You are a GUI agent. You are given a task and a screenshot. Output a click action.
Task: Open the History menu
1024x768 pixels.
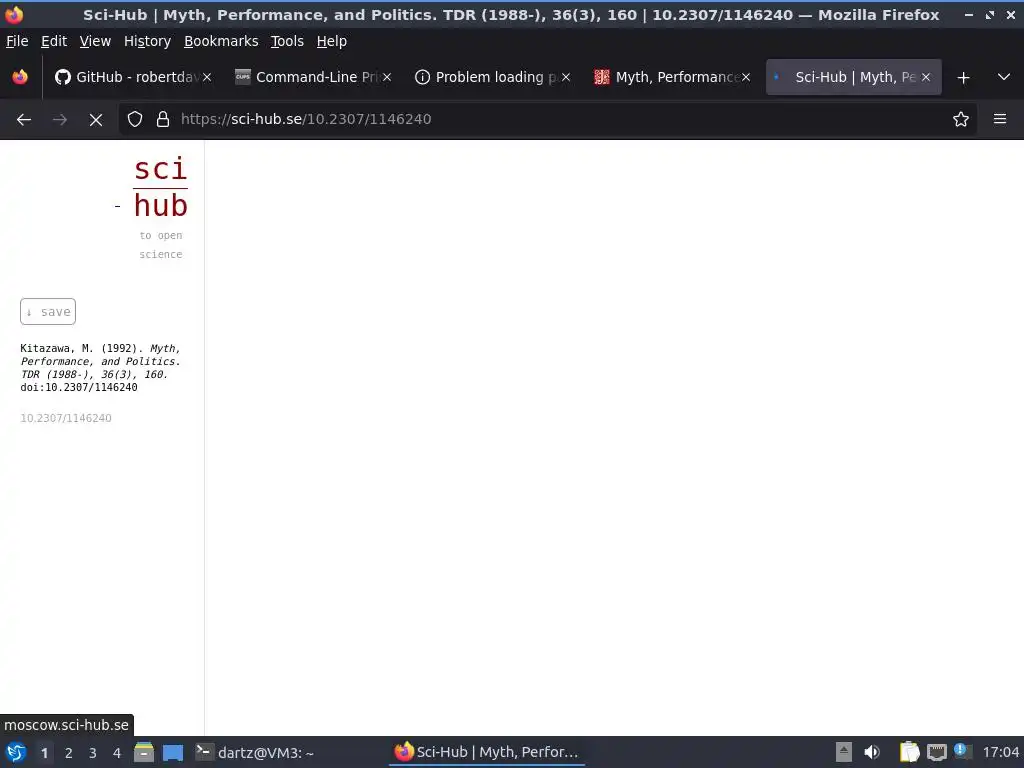[148, 41]
